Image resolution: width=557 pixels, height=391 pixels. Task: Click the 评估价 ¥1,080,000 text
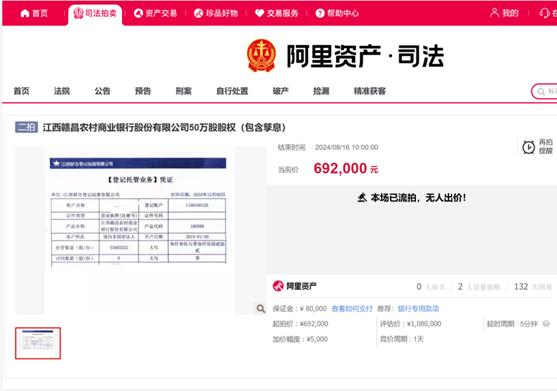point(410,324)
